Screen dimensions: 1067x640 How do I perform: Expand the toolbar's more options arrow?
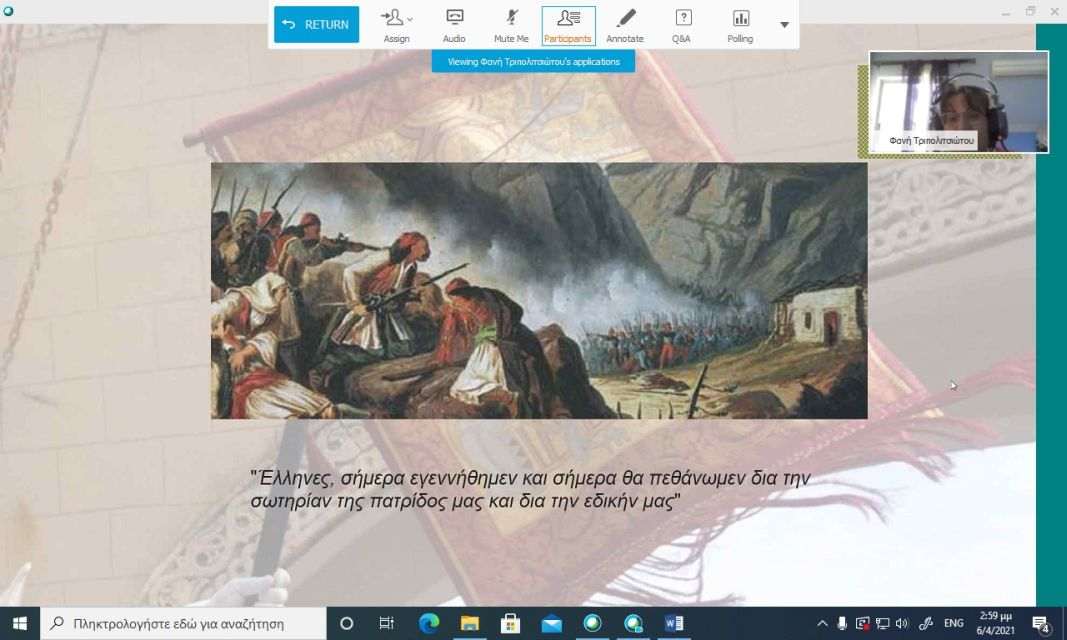click(784, 25)
